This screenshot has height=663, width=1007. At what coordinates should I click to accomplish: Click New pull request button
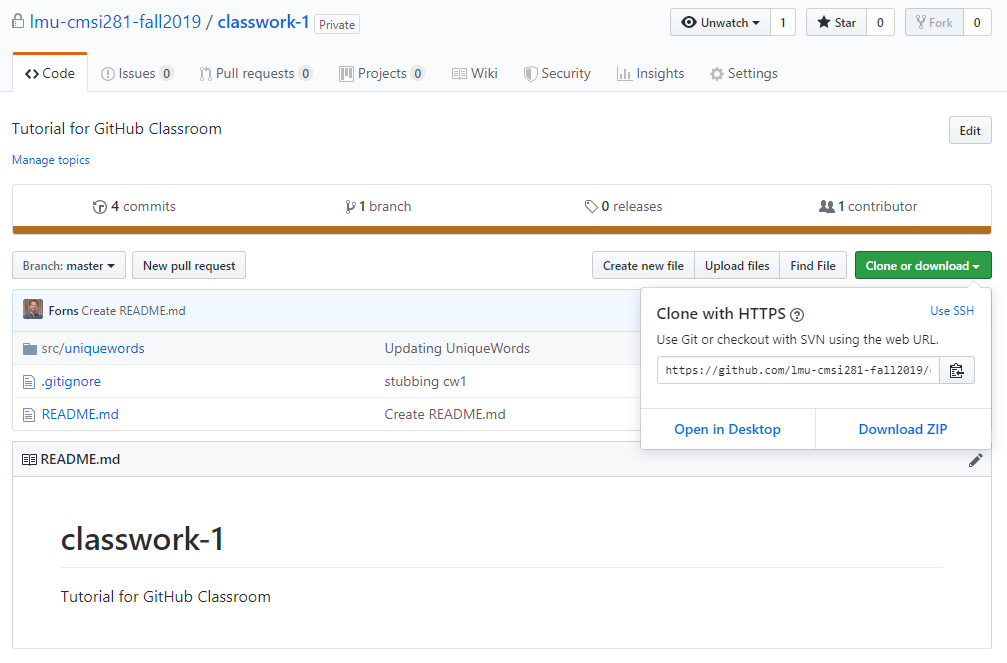189,265
